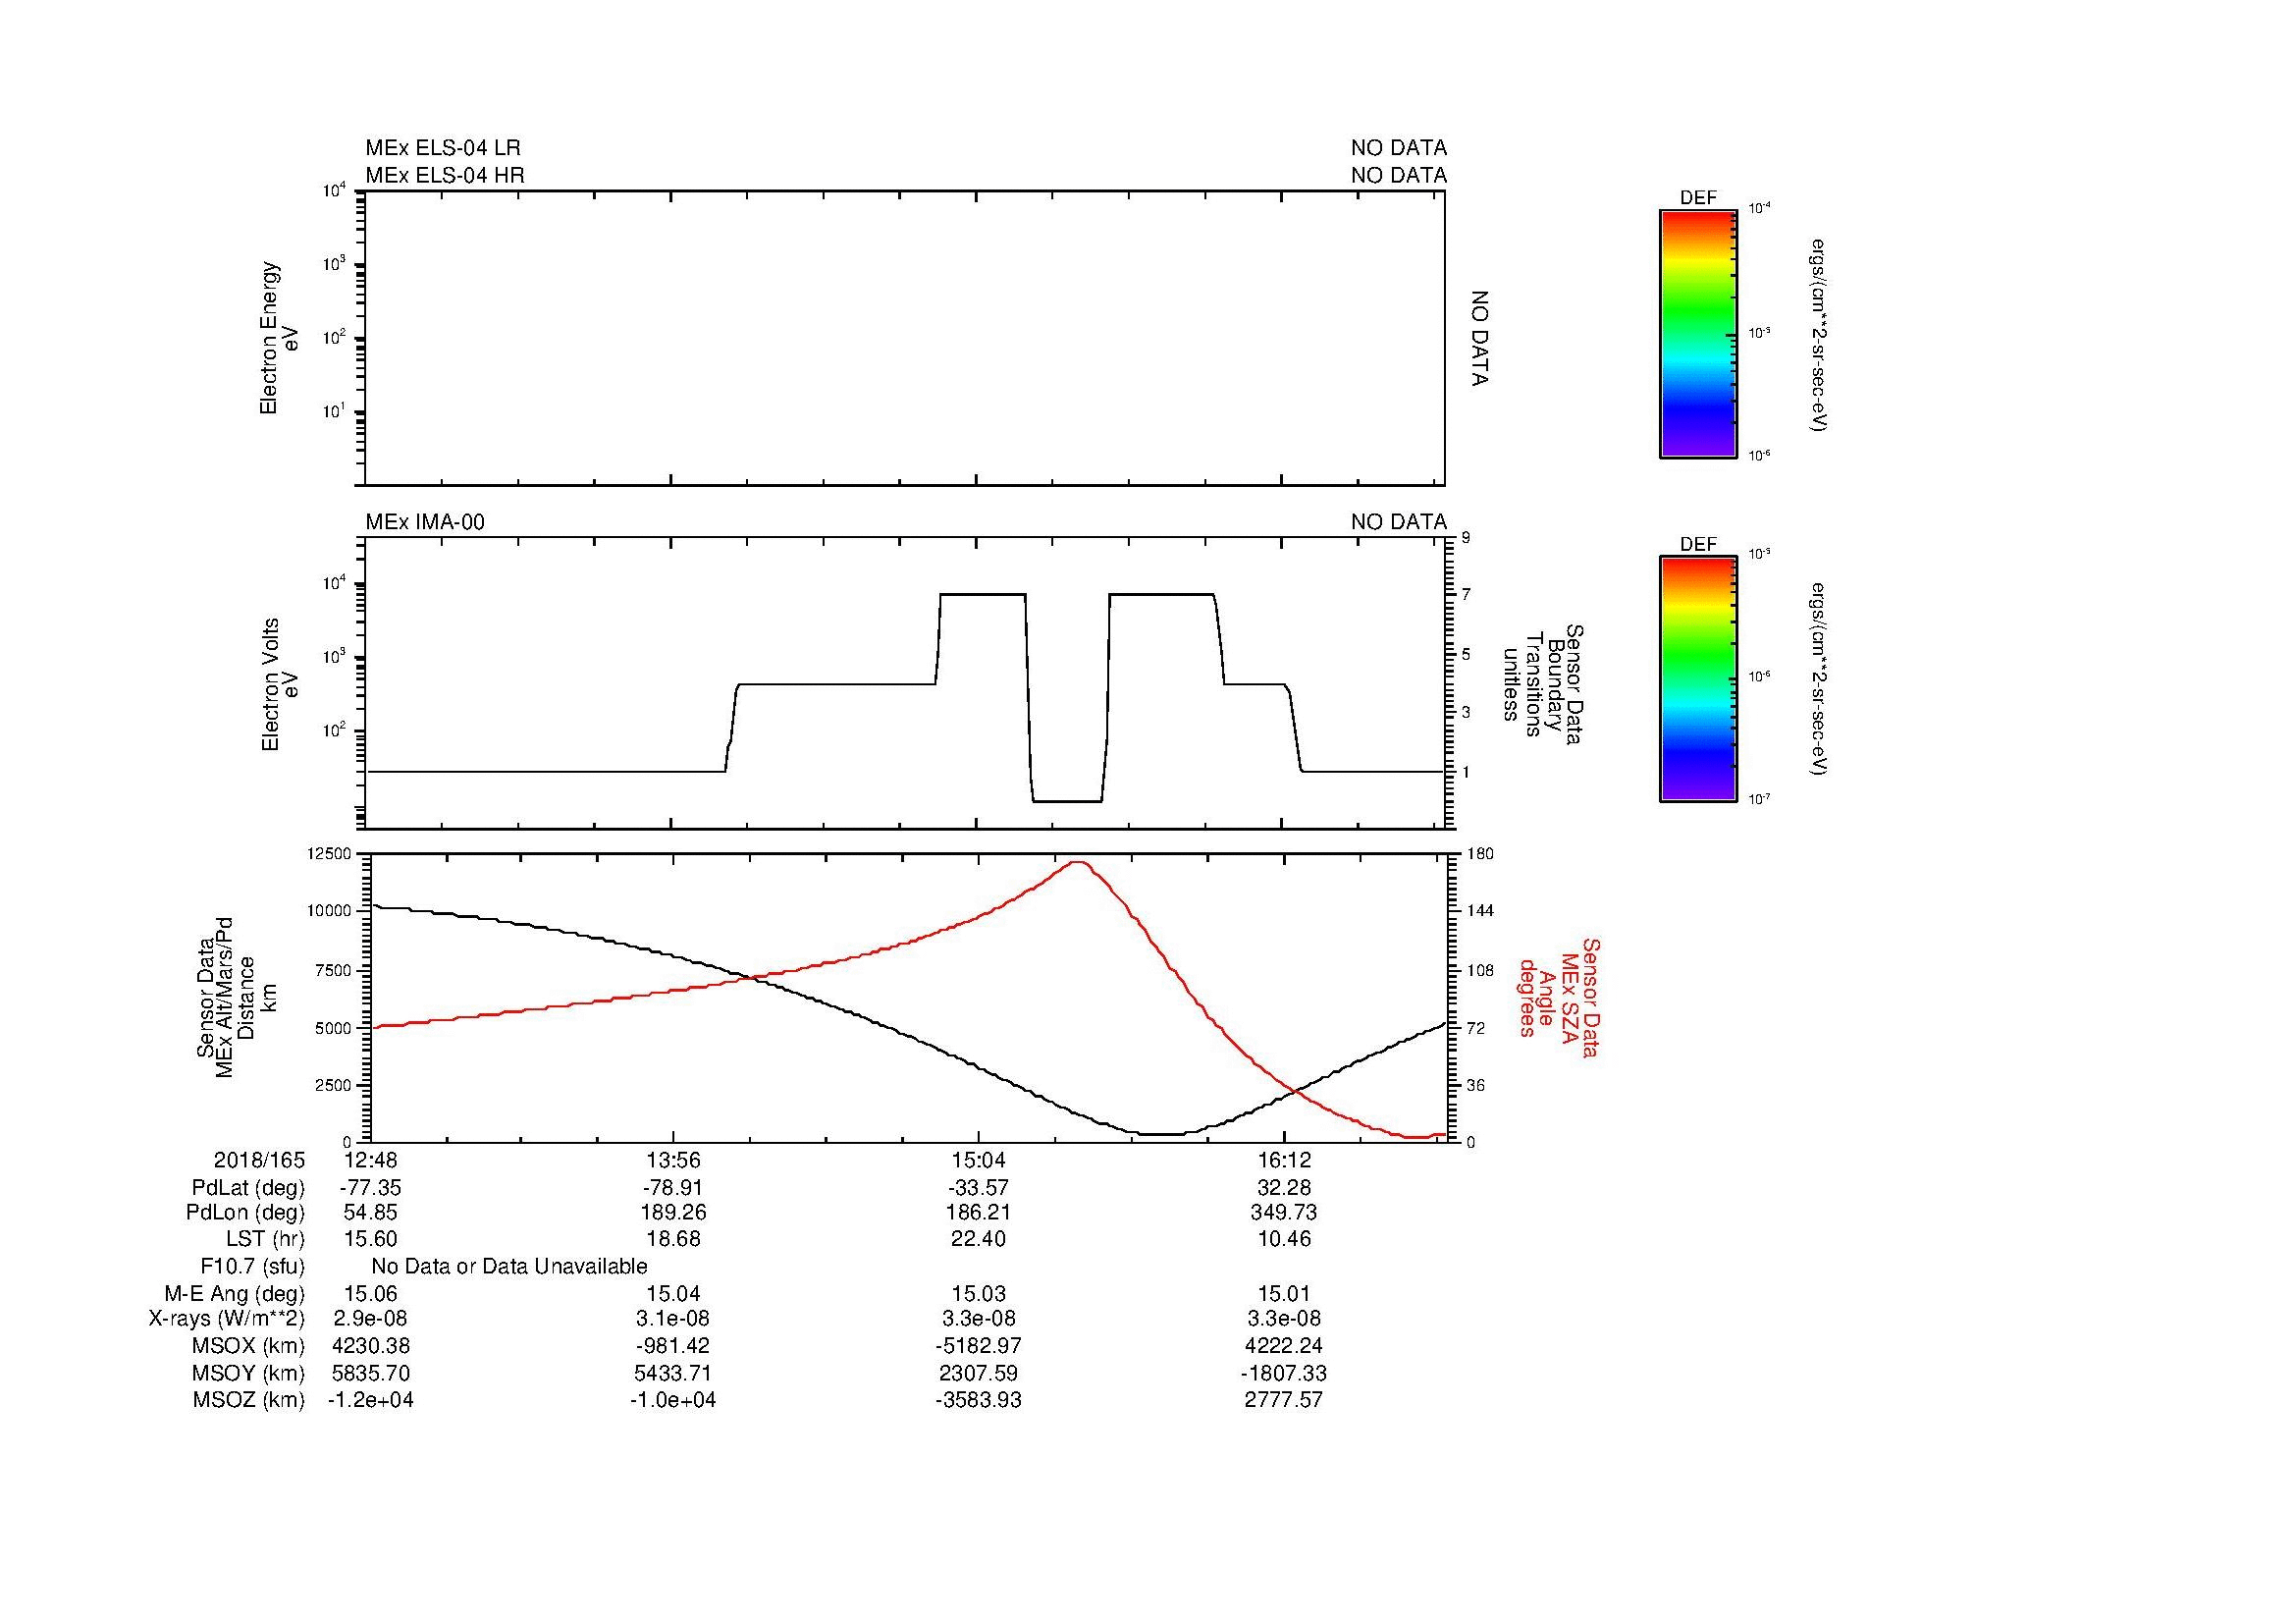
Task: Click the 'MEx ELS-04 LR' label
Action: point(443,148)
